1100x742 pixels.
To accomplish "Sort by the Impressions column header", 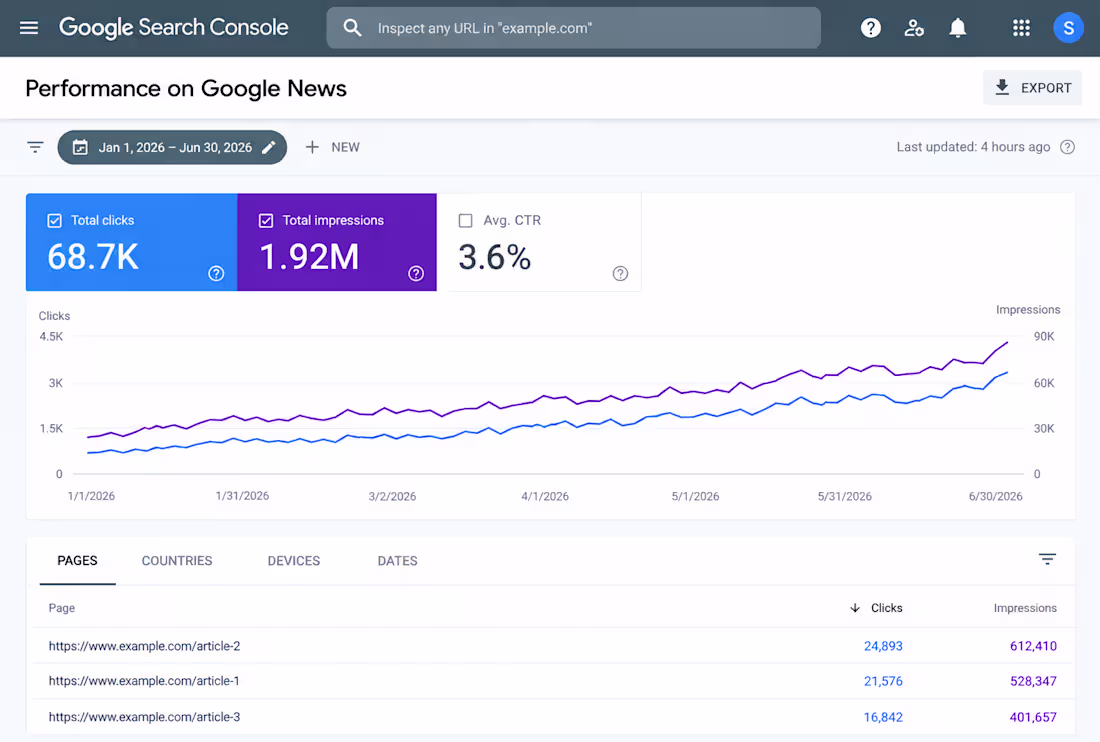I will pos(1025,608).
